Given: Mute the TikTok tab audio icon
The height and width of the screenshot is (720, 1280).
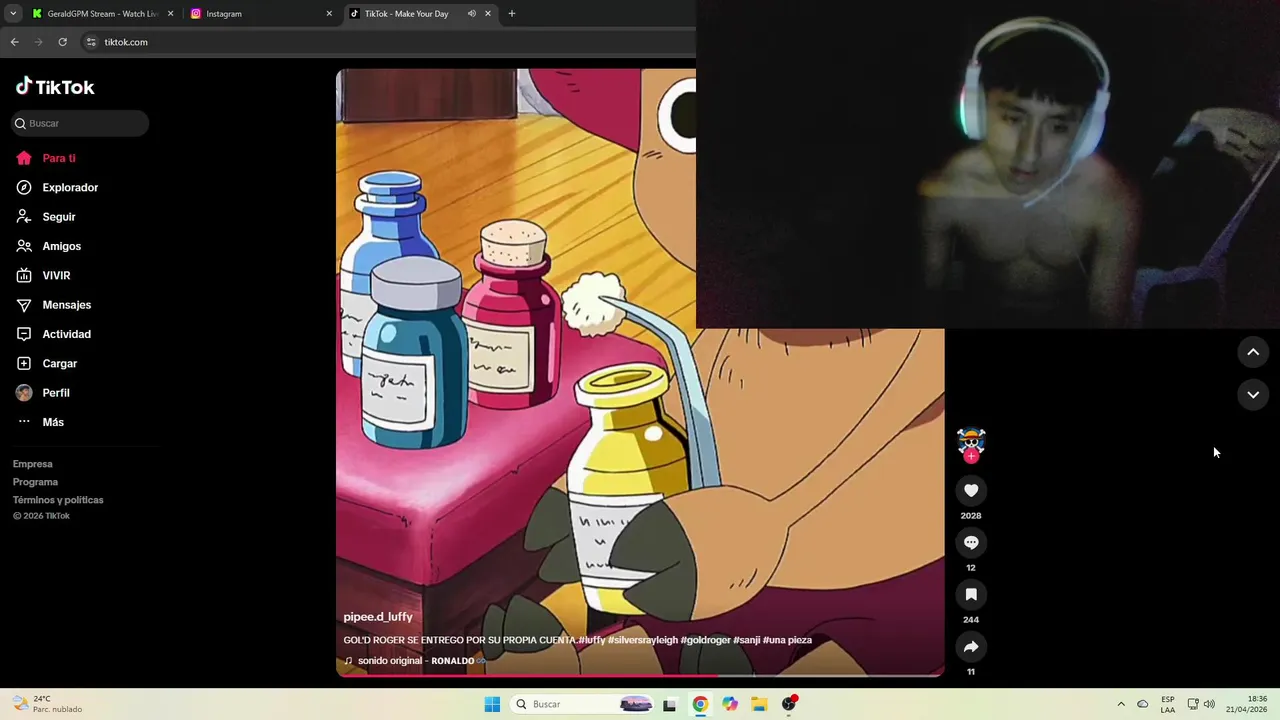Looking at the screenshot, I should click(x=471, y=14).
